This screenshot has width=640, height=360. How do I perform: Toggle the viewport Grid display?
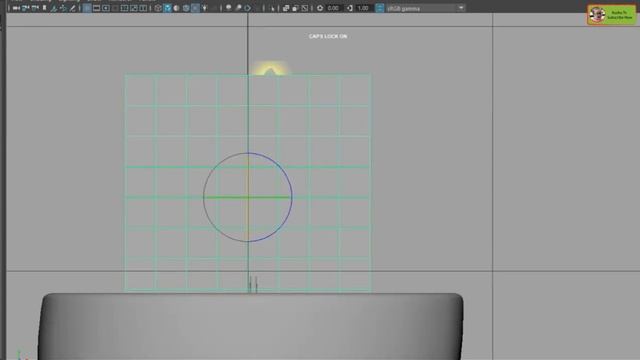(x=87, y=8)
